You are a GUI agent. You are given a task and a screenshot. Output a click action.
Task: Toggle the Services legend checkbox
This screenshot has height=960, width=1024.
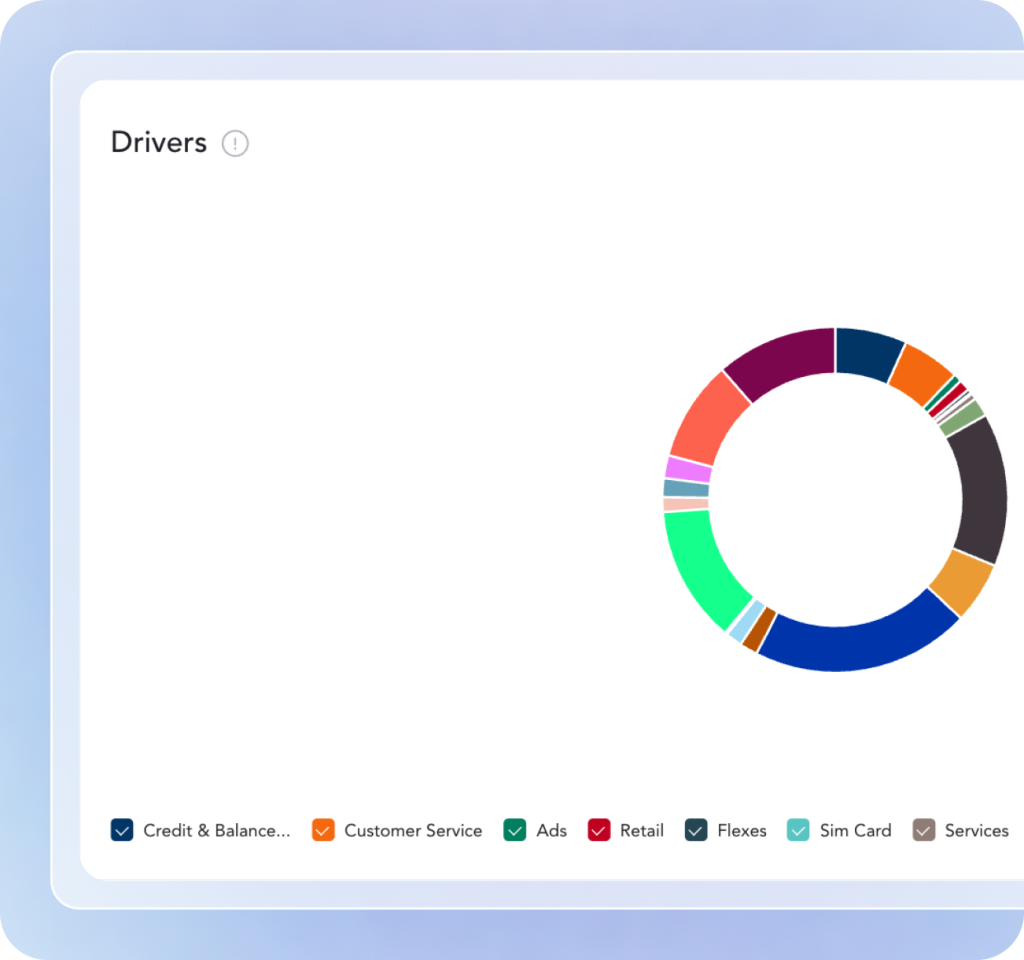pyautogui.click(x=924, y=830)
